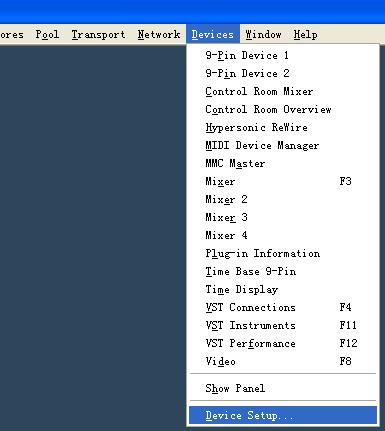Show Plug-in Information window
This screenshot has height=431, width=385.
tap(283, 253)
